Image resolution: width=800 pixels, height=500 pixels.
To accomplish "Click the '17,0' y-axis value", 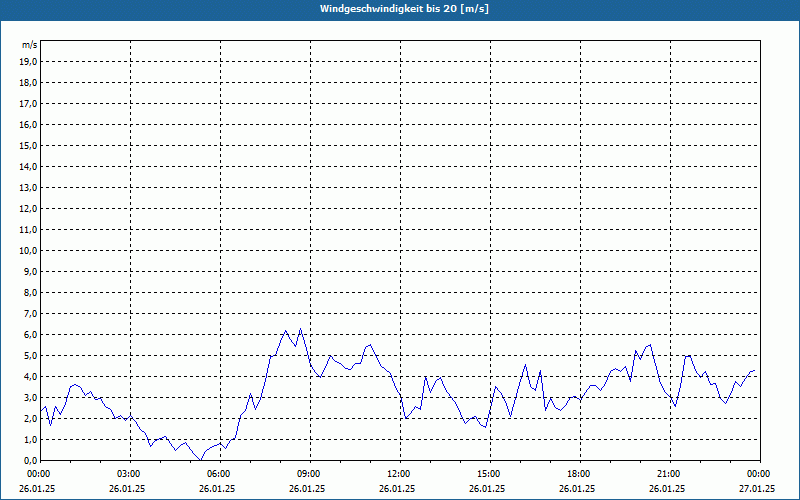I will (28, 104).
